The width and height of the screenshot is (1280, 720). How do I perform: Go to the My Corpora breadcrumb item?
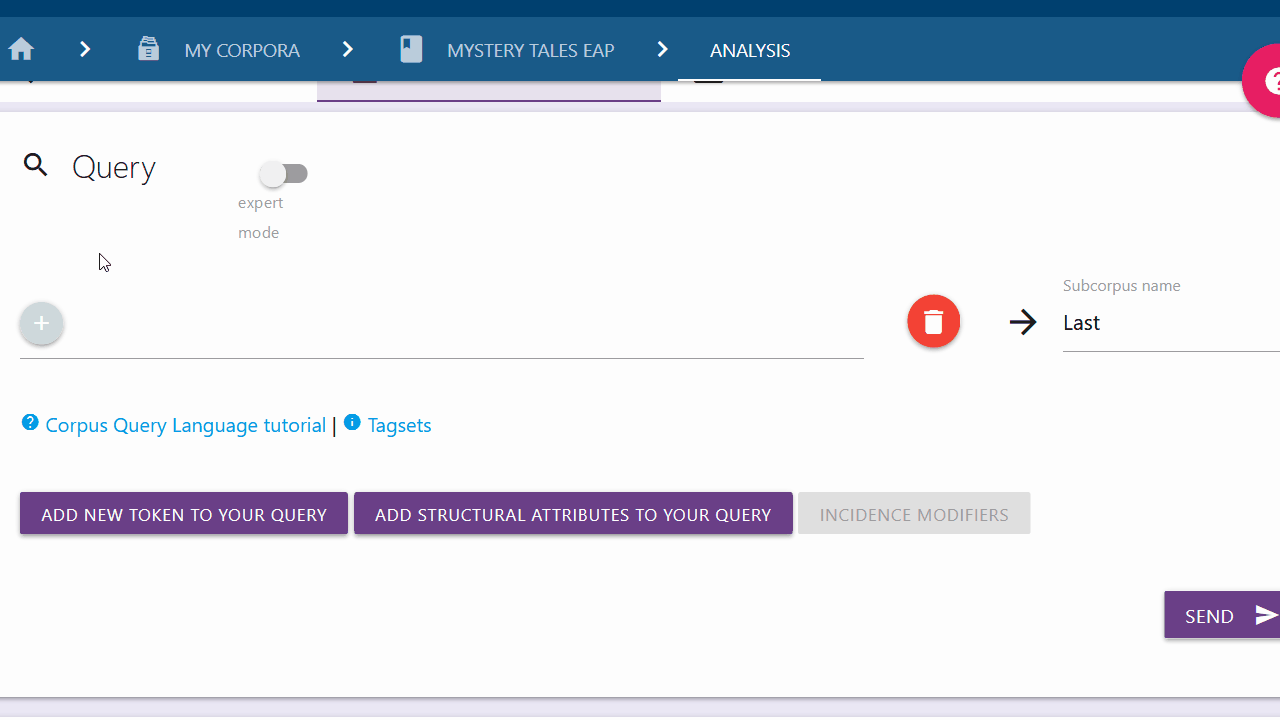pyautogui.click(x=242, y=50)
